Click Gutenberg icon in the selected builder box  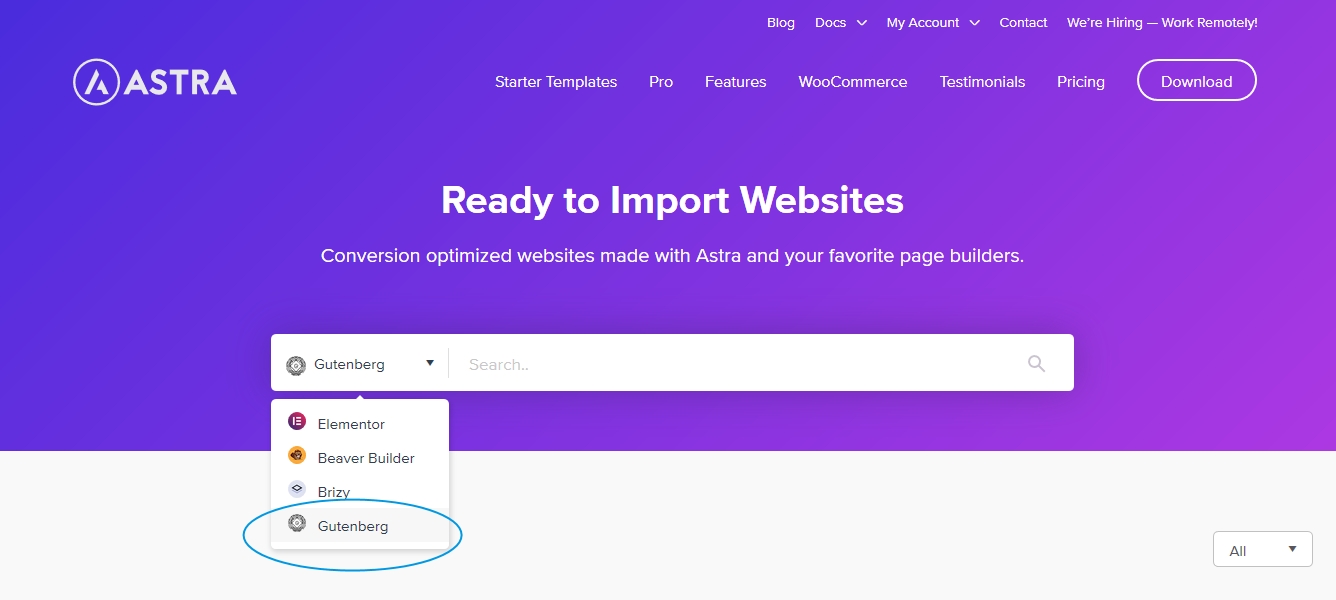[295, 365]
